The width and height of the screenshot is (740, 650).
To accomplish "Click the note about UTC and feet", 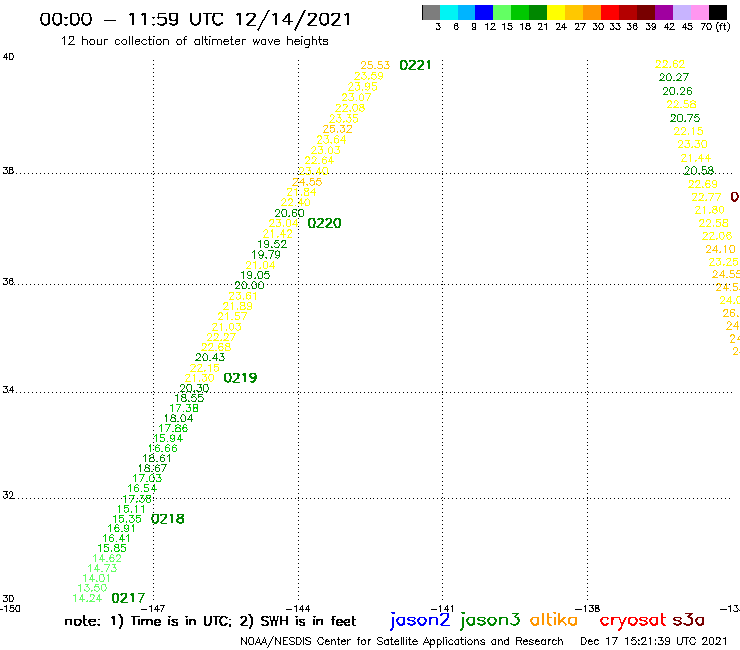I will coord(210,621).
